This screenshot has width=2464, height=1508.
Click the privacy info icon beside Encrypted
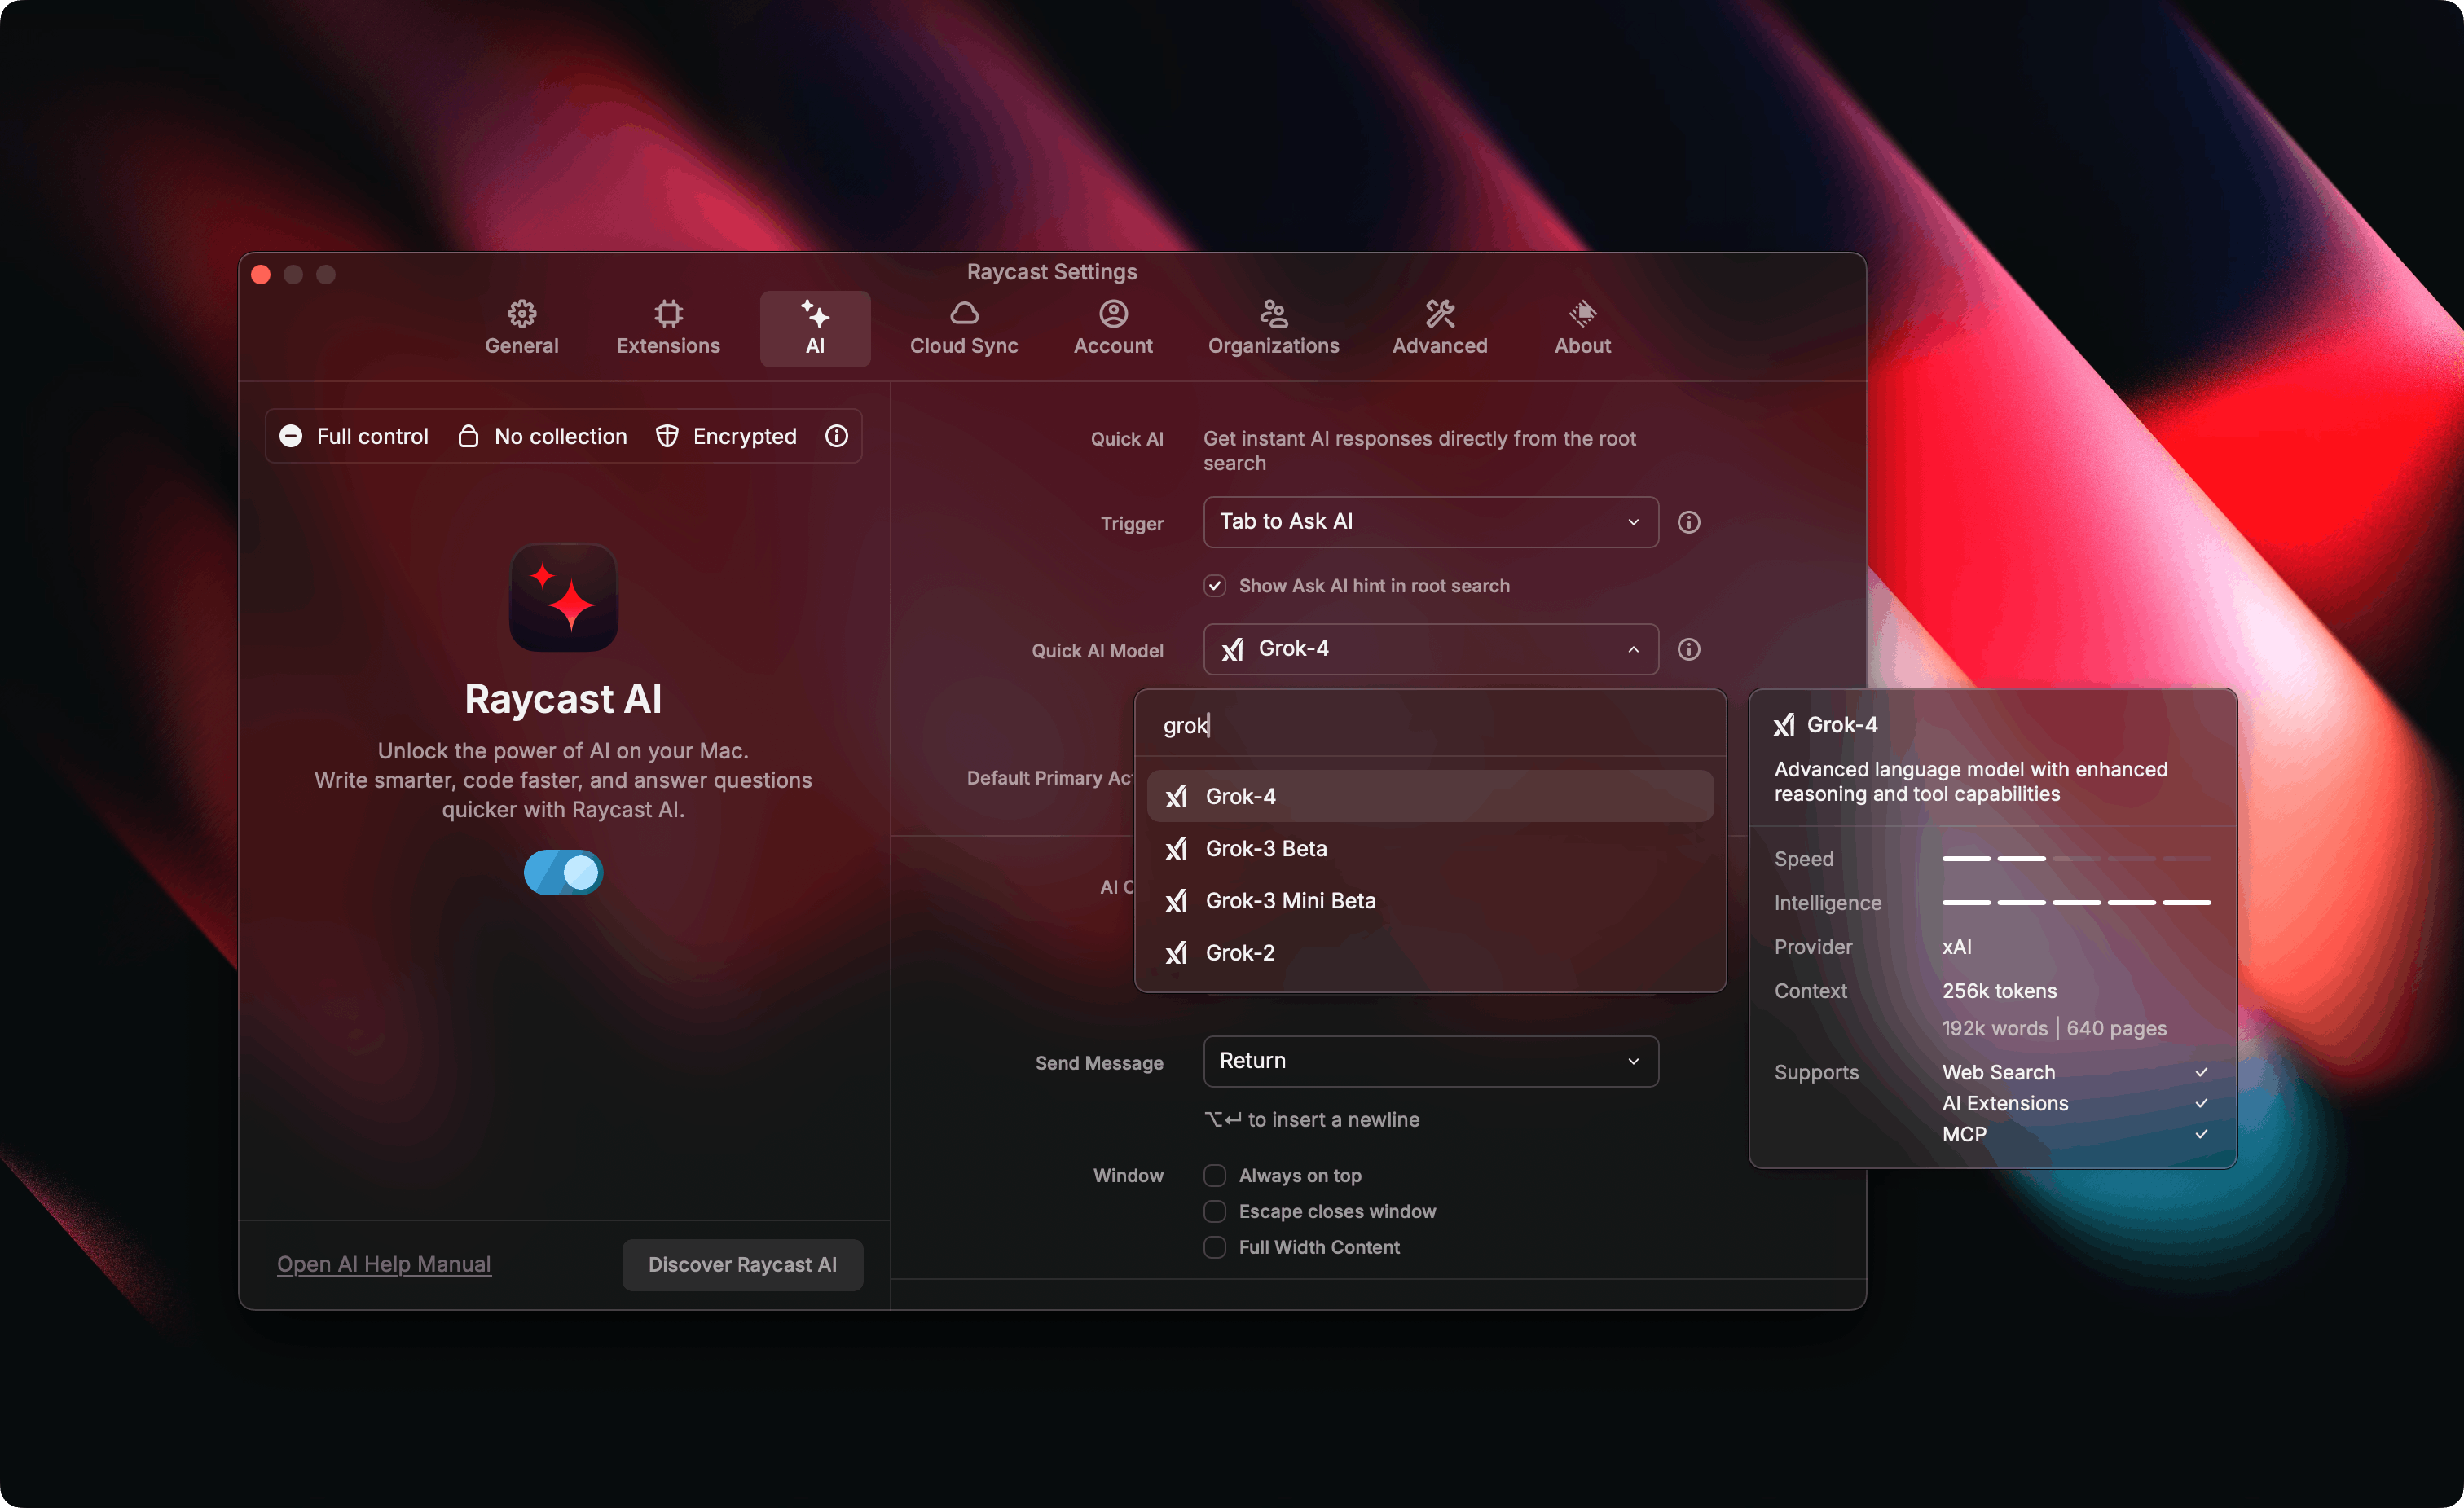point(837,436)
